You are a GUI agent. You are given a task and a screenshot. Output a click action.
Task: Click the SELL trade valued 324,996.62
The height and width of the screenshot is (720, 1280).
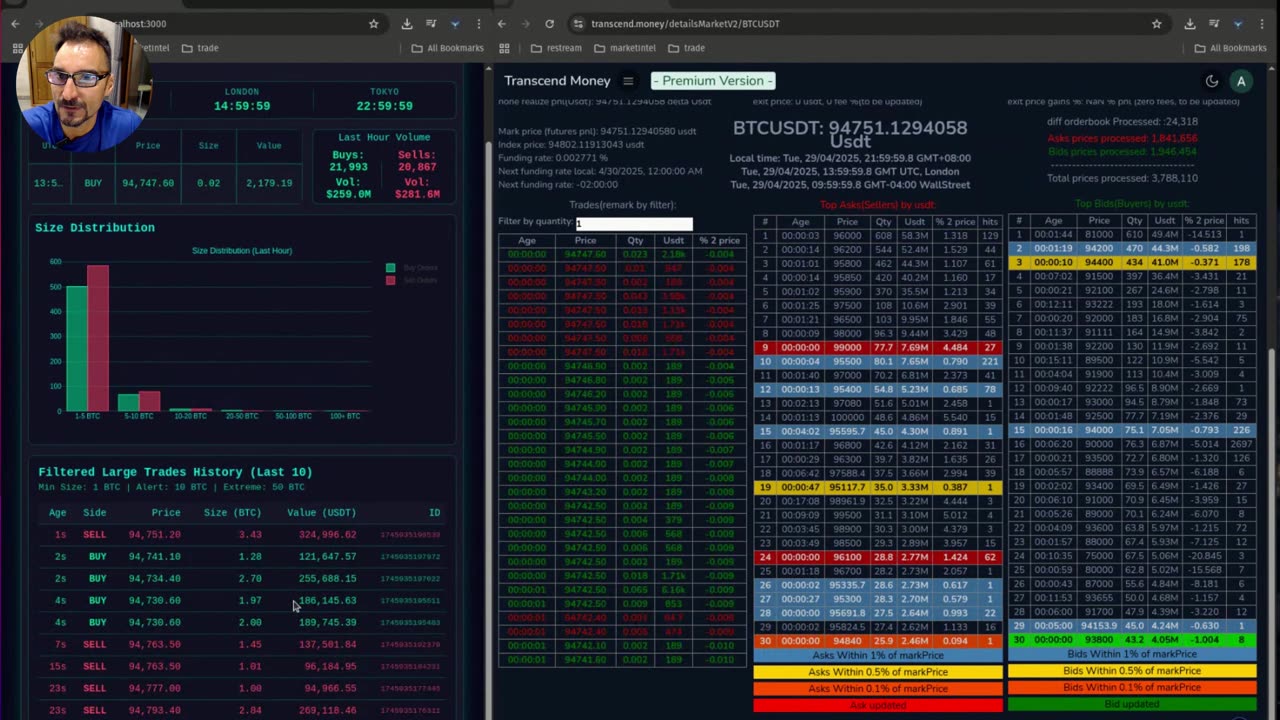click(x=240, y=535)
